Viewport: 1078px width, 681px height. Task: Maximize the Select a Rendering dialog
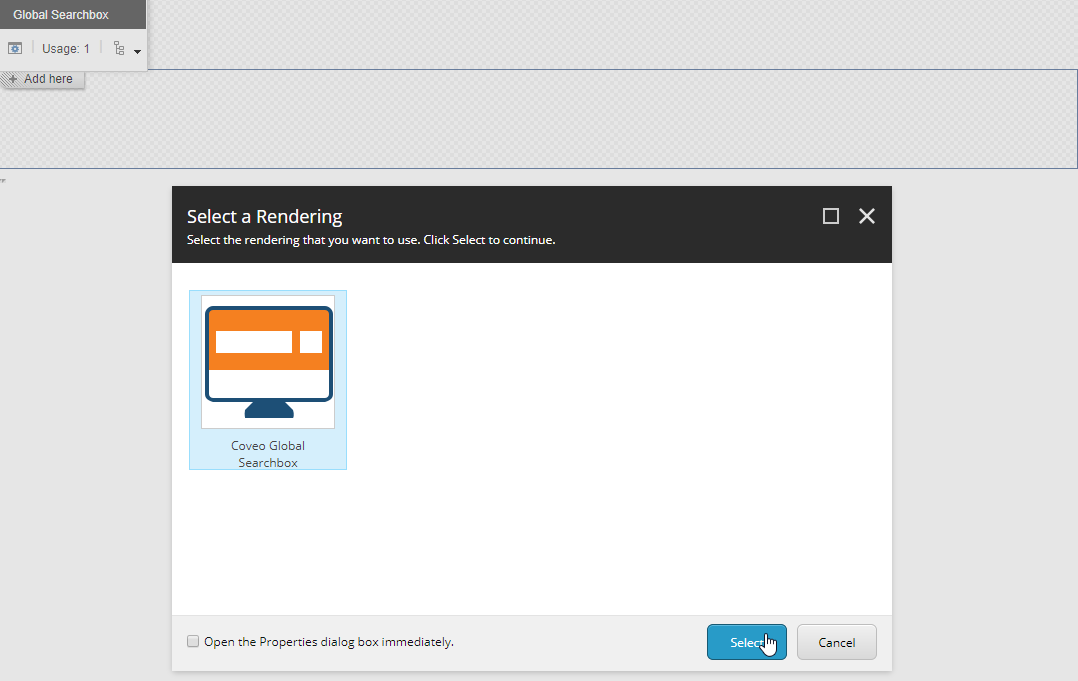tap(830, 216)
